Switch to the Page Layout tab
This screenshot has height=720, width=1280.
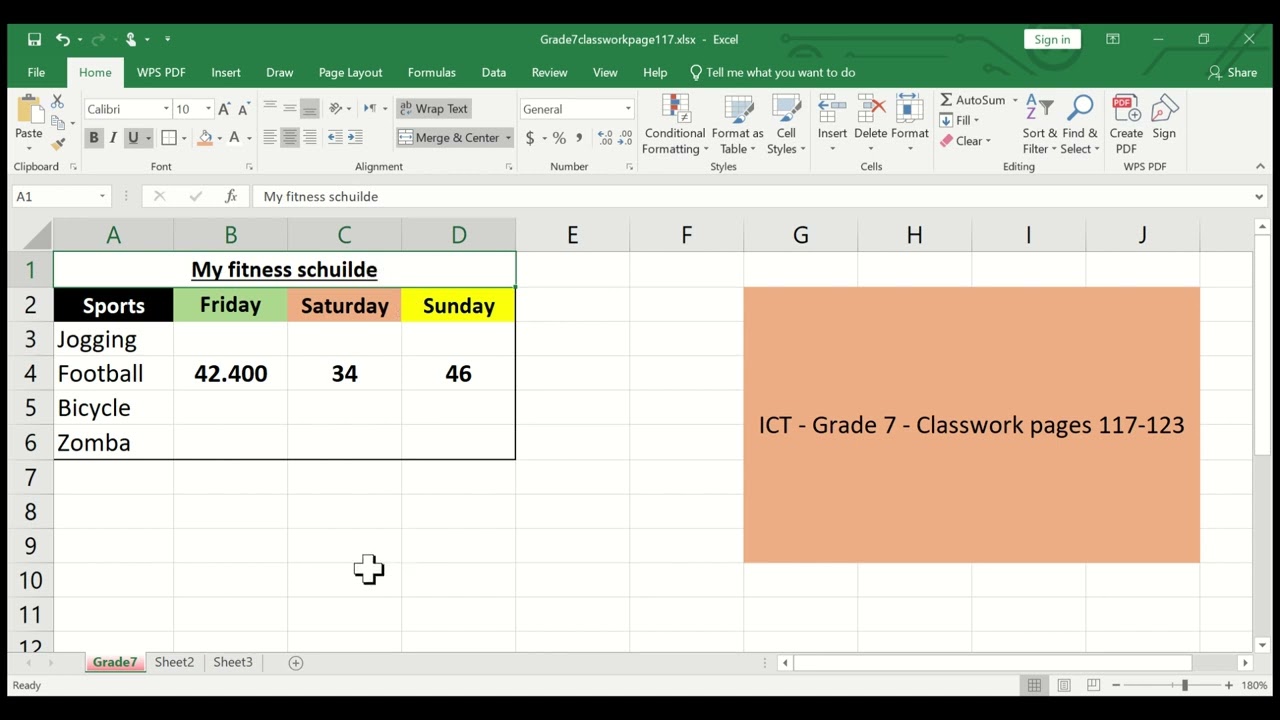350,72
